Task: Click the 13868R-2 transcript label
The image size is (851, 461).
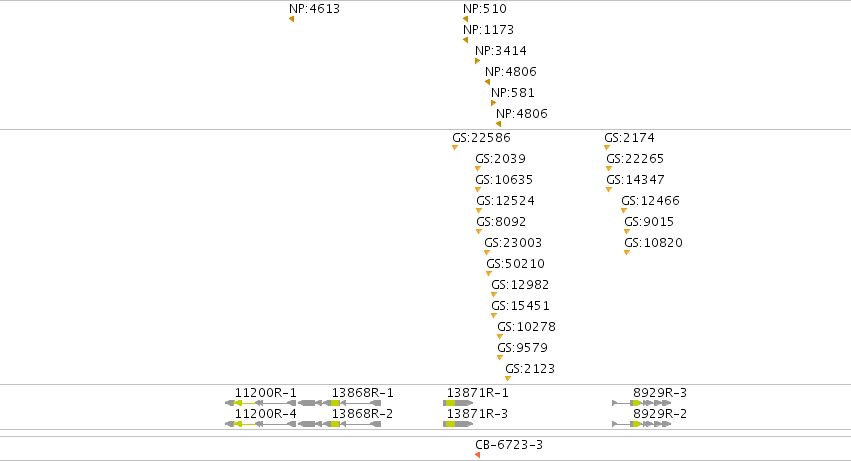Action: 363,414
